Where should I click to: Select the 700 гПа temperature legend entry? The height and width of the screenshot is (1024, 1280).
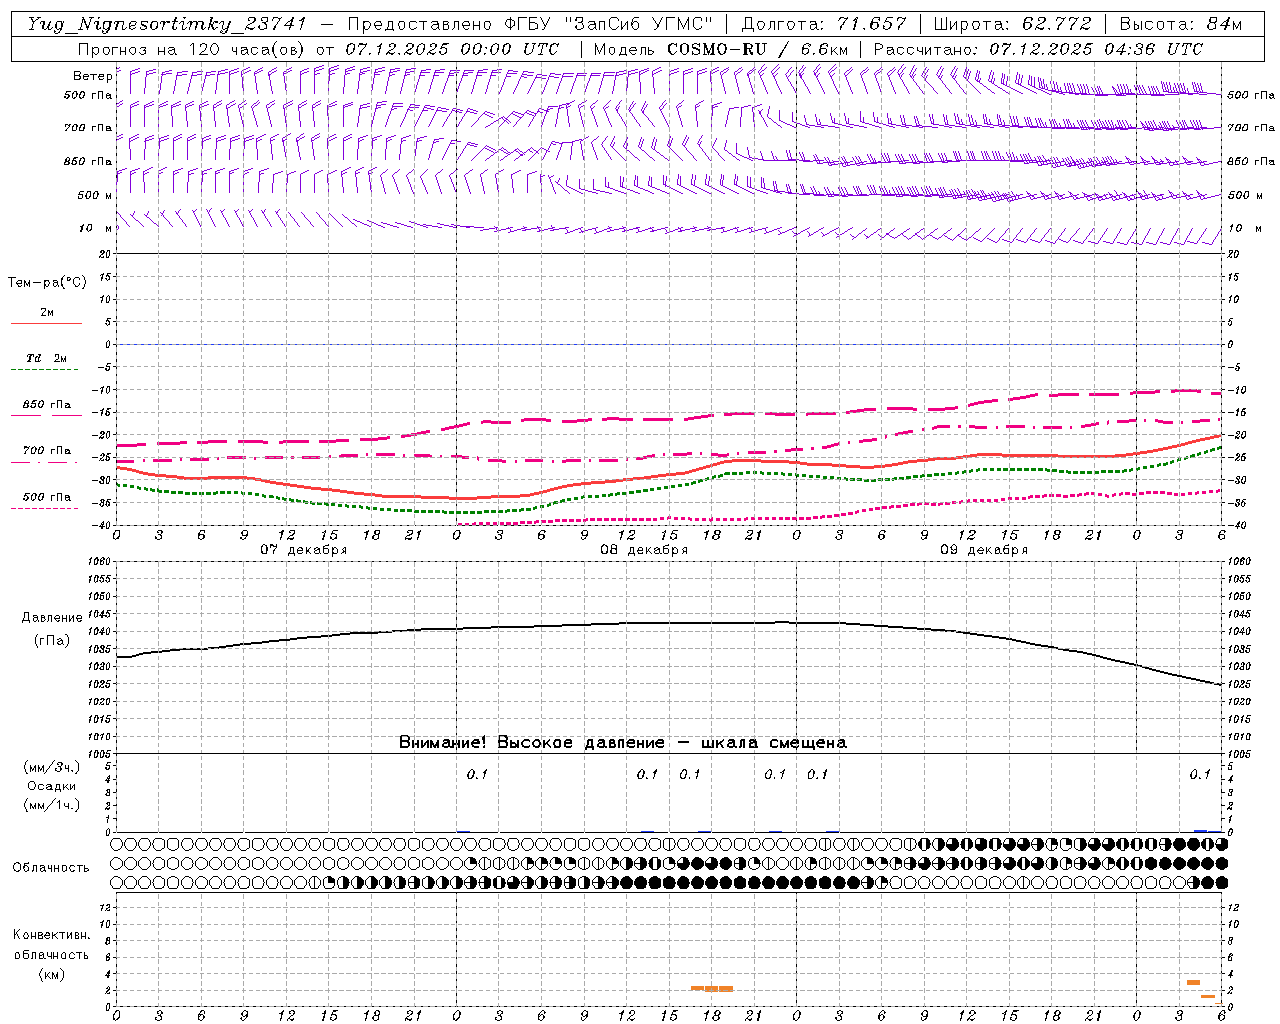point(47,451)
